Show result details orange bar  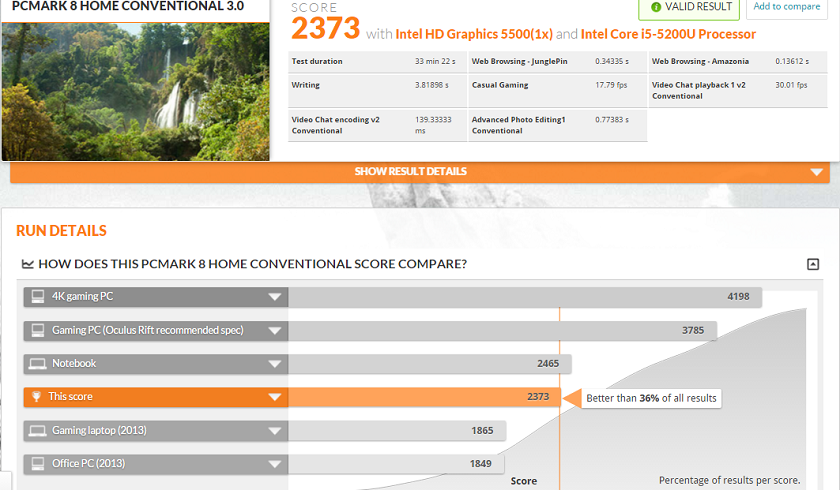click(x=419, y=172)
